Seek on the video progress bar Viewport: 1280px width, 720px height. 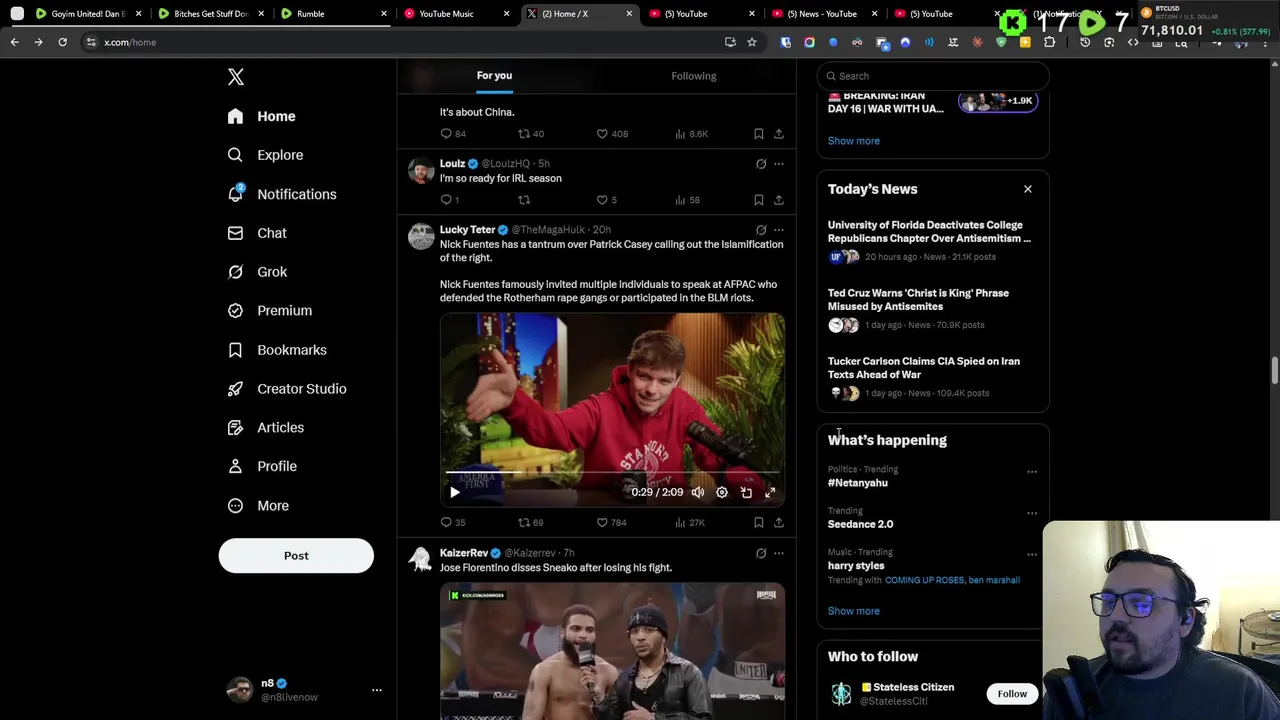(612, 472)
